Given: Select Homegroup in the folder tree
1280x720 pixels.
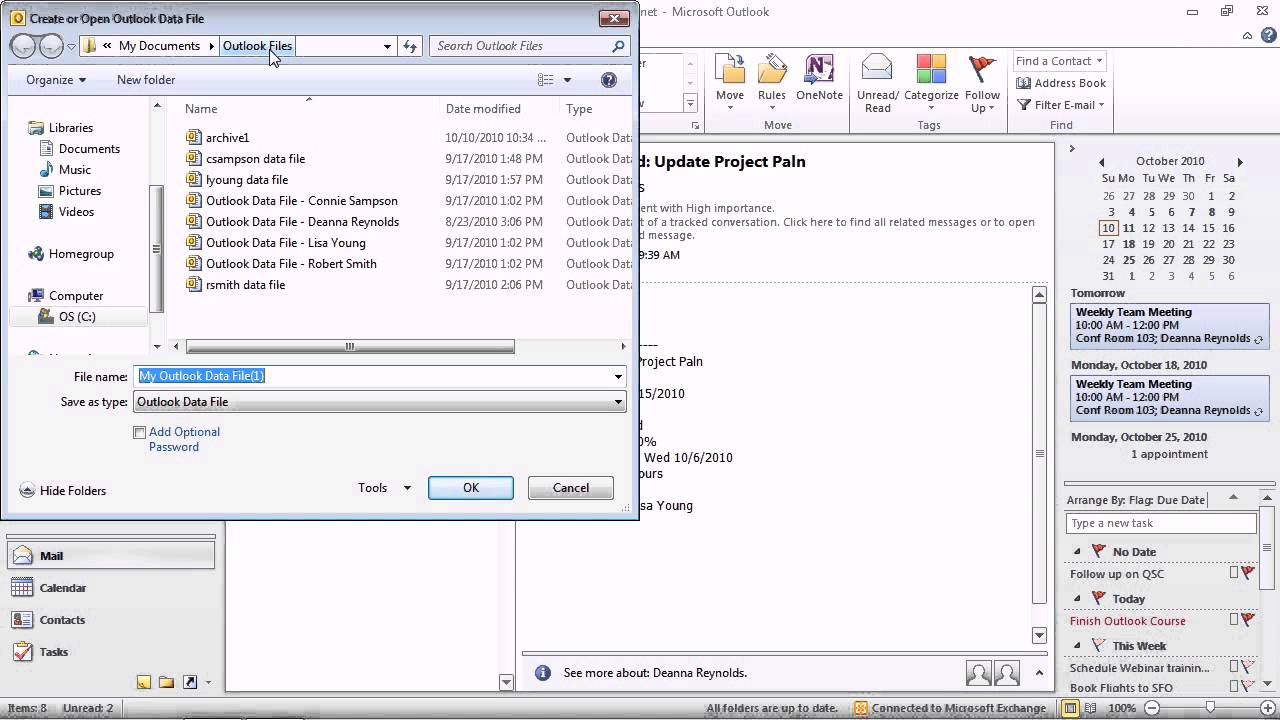Looking at the screenshot, I should click(x=70, y=254).
